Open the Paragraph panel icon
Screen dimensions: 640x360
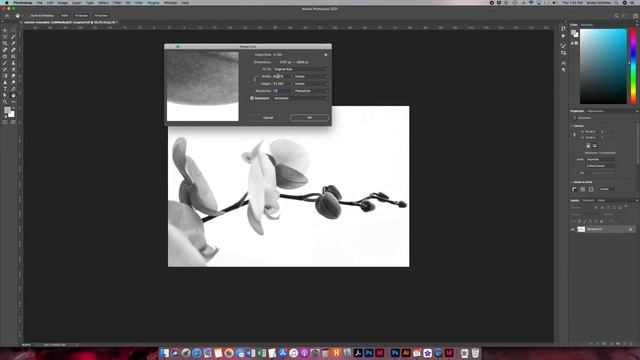click(x=564, y=70)
